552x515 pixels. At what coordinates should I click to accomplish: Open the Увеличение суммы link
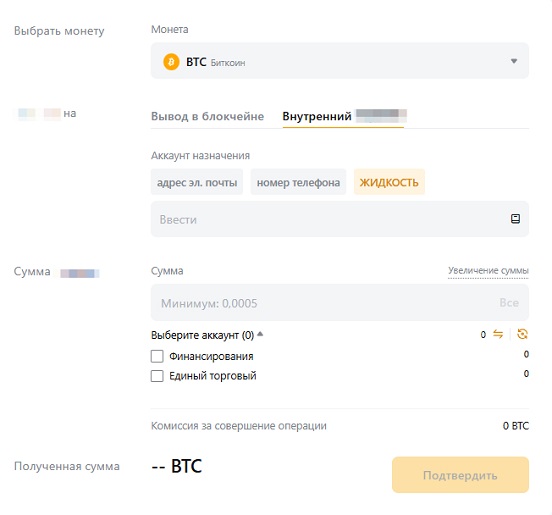[488, 271]
